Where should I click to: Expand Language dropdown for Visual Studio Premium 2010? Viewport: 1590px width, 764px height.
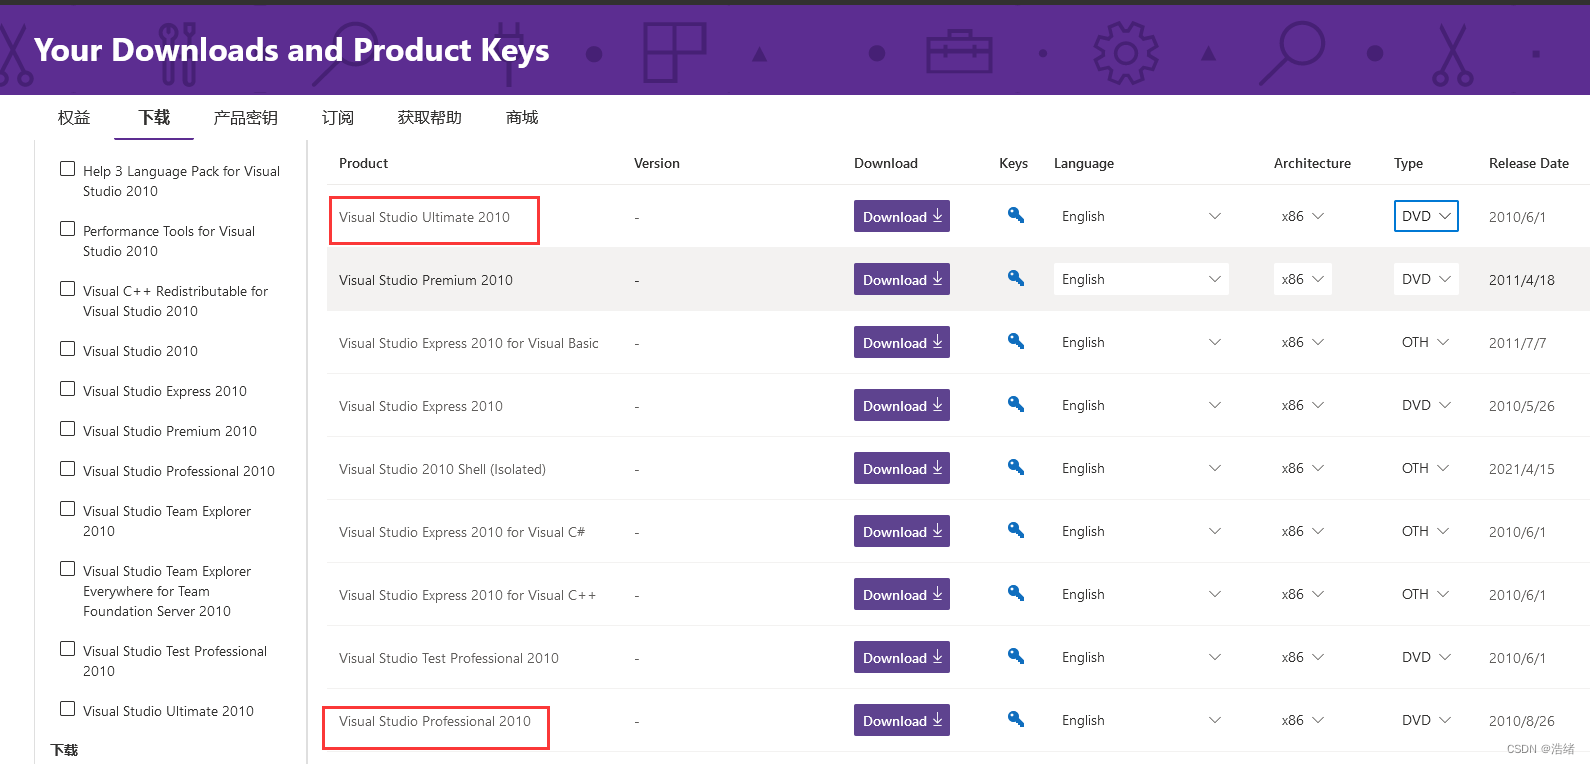coord(1140,279)
